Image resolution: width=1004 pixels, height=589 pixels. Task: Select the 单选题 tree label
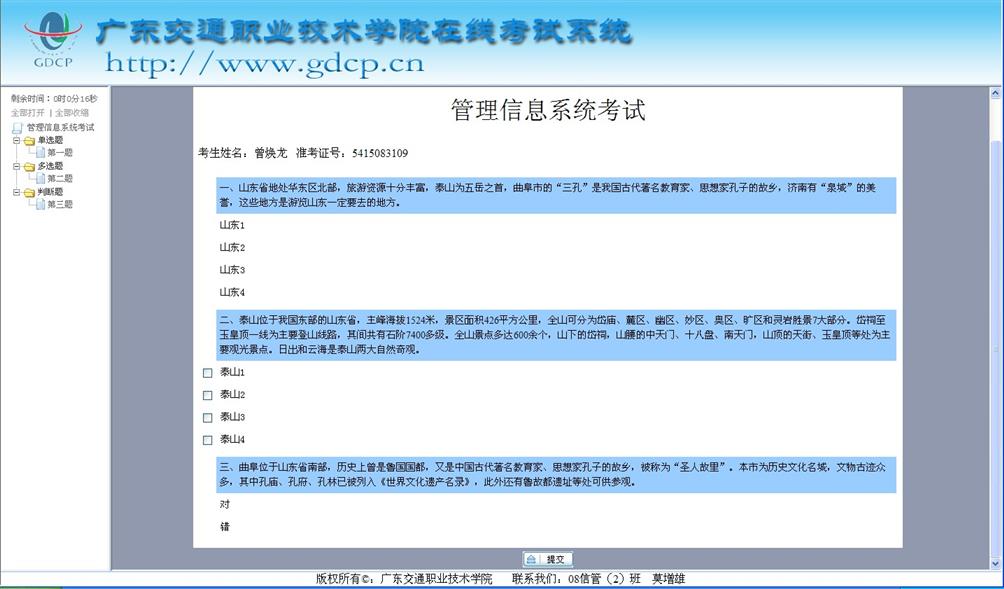click(51, 140)
